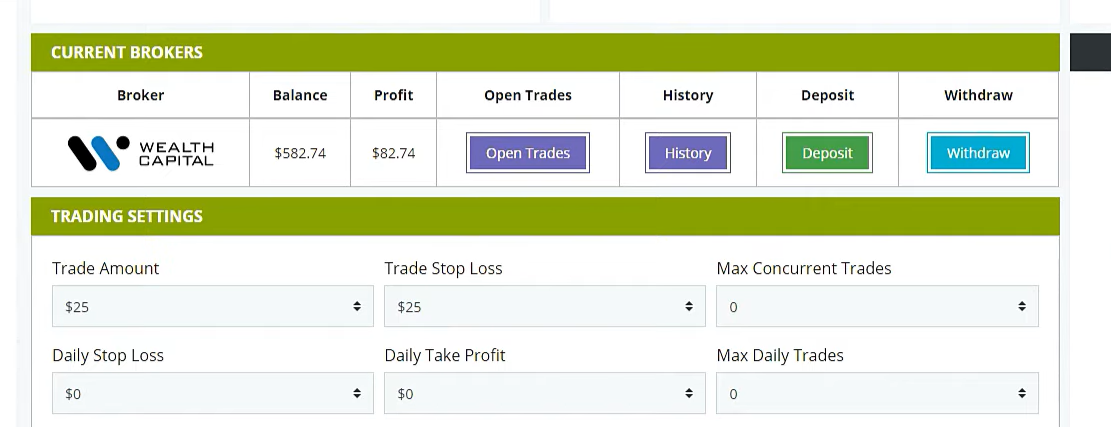Open the Max Concurrent Trades dropdown
Screen dimensions: 1111x427
(877, 307)
